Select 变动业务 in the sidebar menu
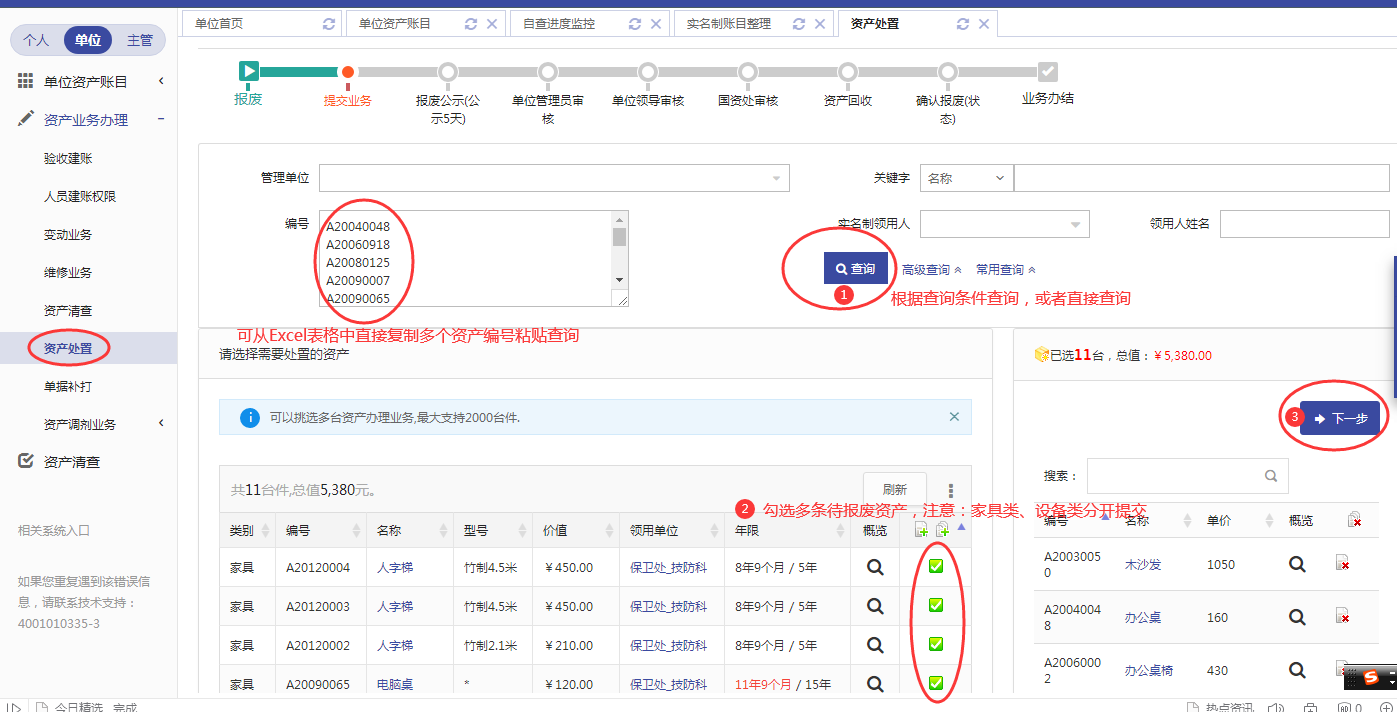 tap(68, 235)
